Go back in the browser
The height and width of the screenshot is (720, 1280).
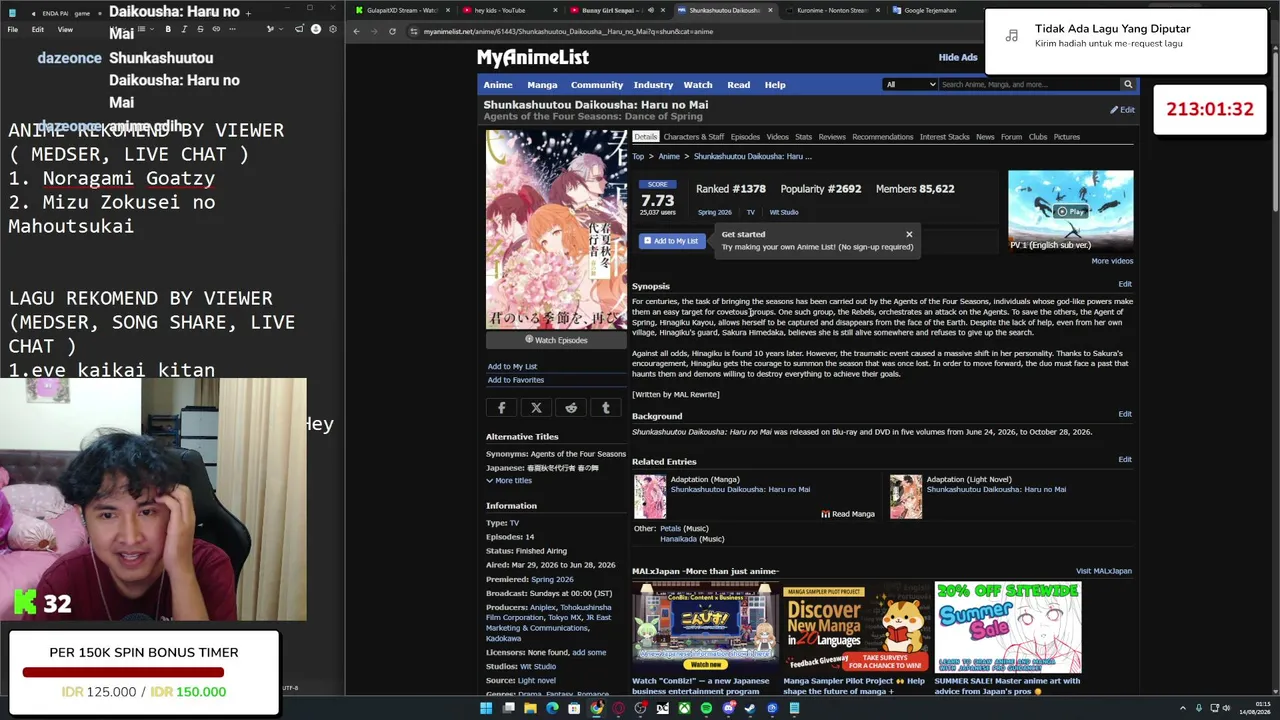click(x=356, y=31)
